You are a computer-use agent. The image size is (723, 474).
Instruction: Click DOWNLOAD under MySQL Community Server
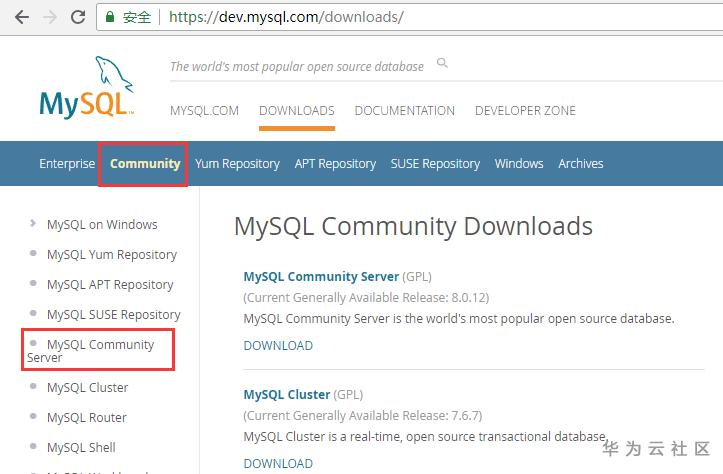pos(278,346)
